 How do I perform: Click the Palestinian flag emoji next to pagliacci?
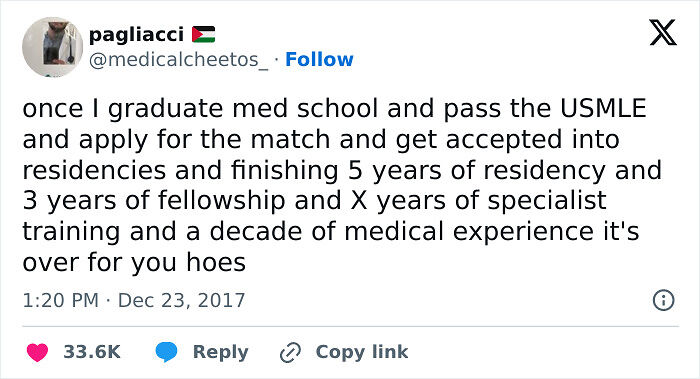click(204, 34)
